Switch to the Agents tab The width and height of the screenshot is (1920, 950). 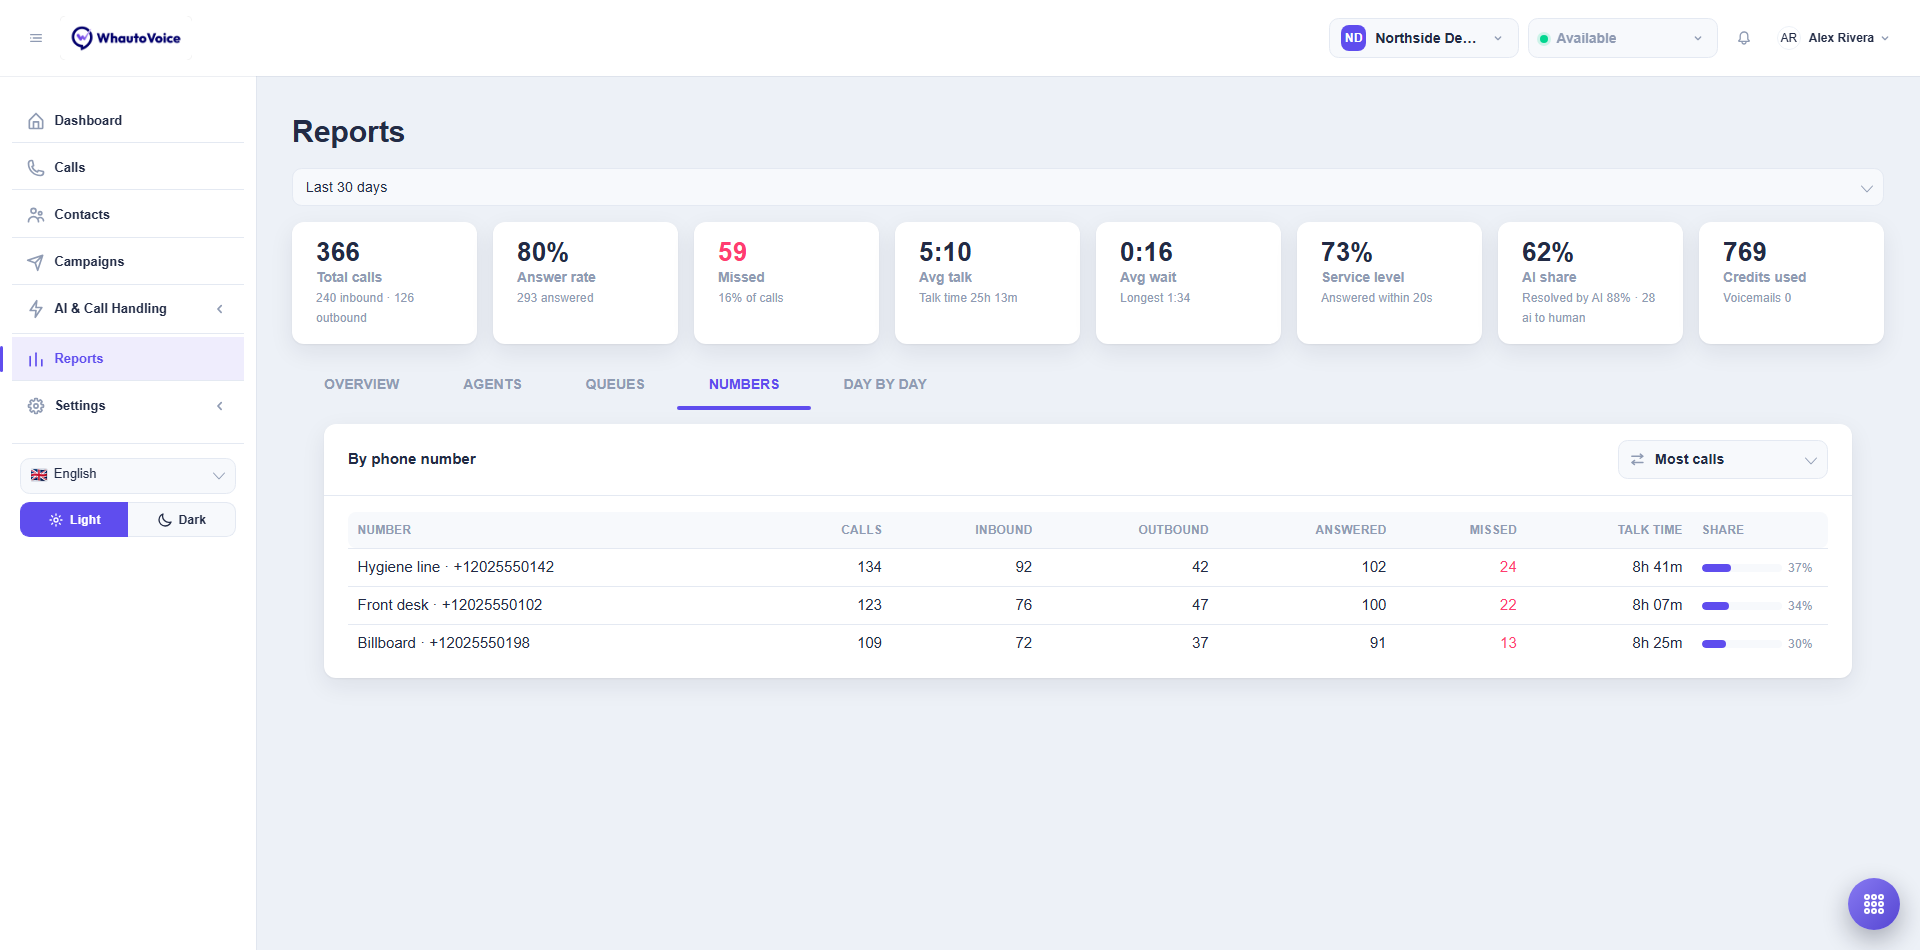pos(492,384)
